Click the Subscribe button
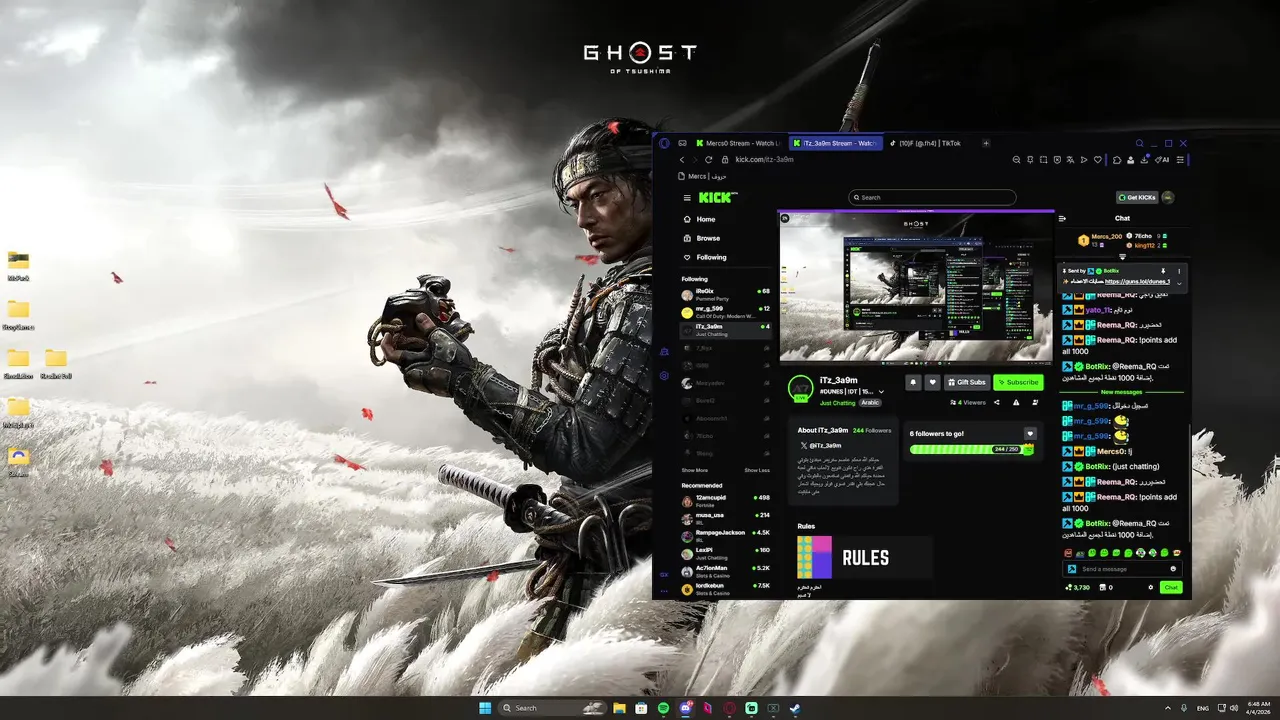The height and width of the screenshot is (720, 1280). click(x=1018, y=382)
